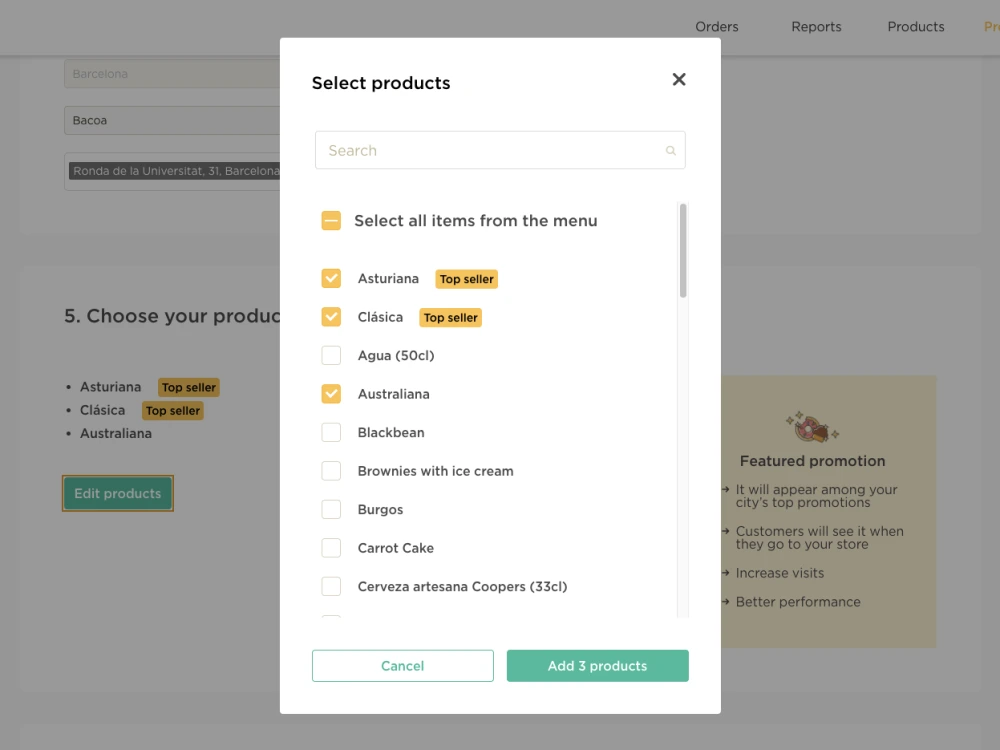1000x750 pixels.
Task: Uncheck the Asturiana checkbox
Action: coord(331,278)
